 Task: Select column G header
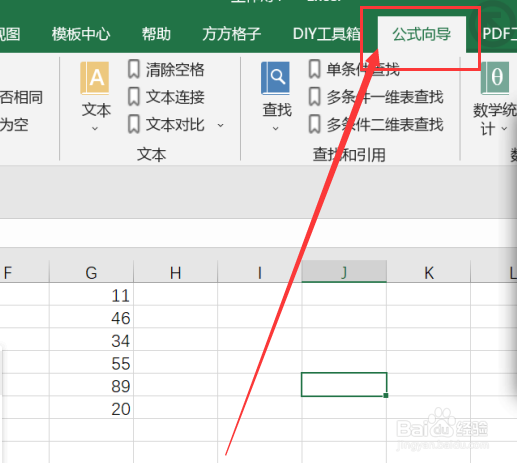(91, 272)
